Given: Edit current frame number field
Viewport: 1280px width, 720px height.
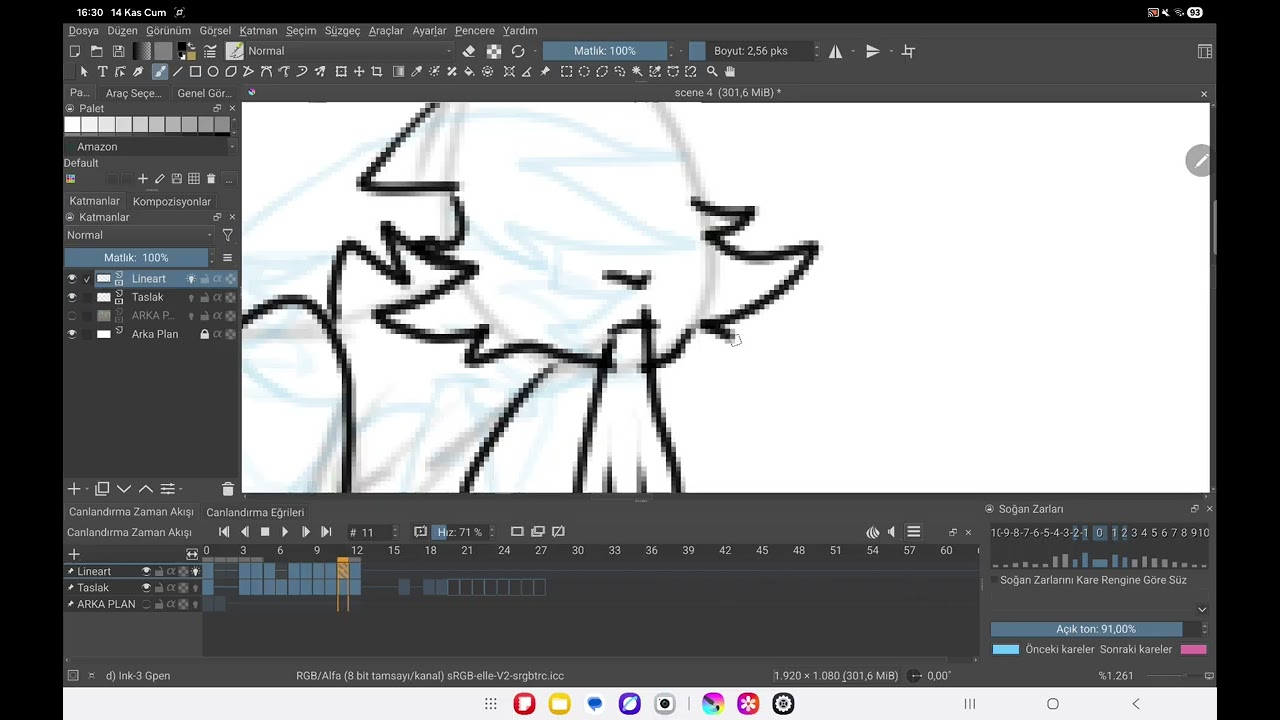Looking at the screenshot, I should [x=373, y=532].
